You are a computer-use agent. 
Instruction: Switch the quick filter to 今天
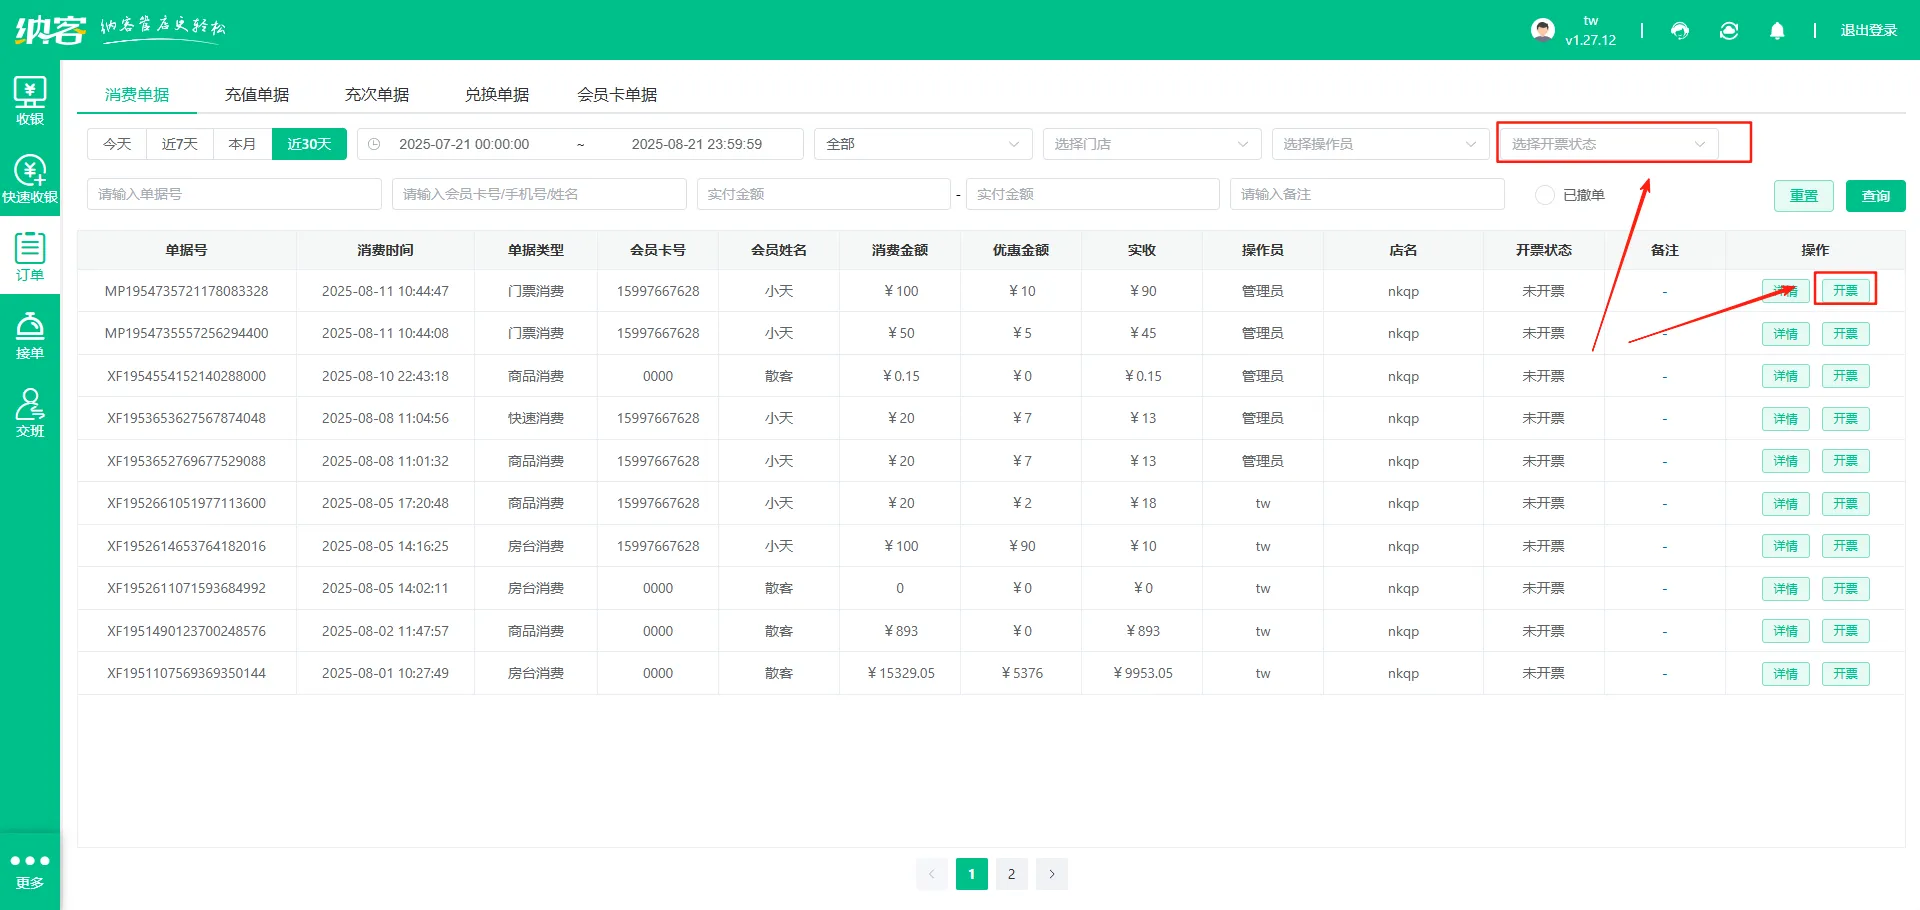116,143
